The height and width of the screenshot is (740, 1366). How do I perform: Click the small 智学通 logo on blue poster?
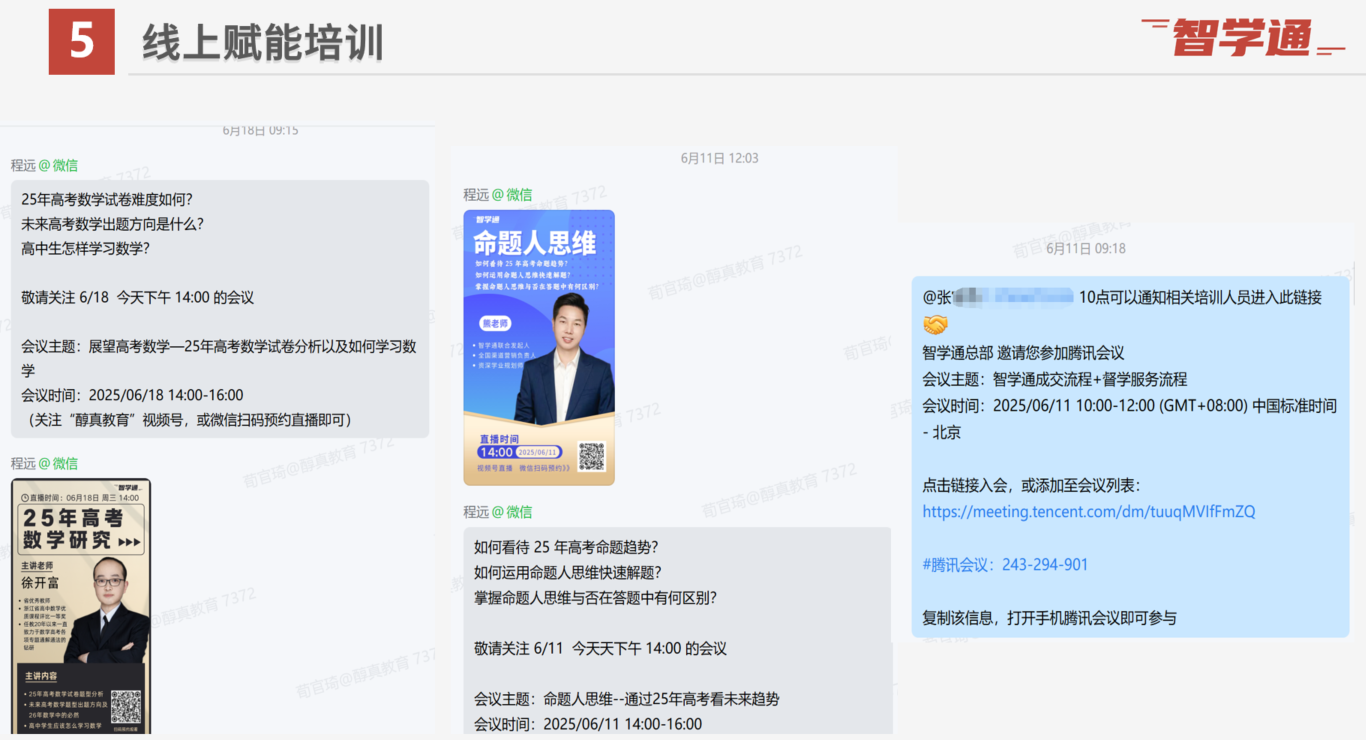point(486,220)
